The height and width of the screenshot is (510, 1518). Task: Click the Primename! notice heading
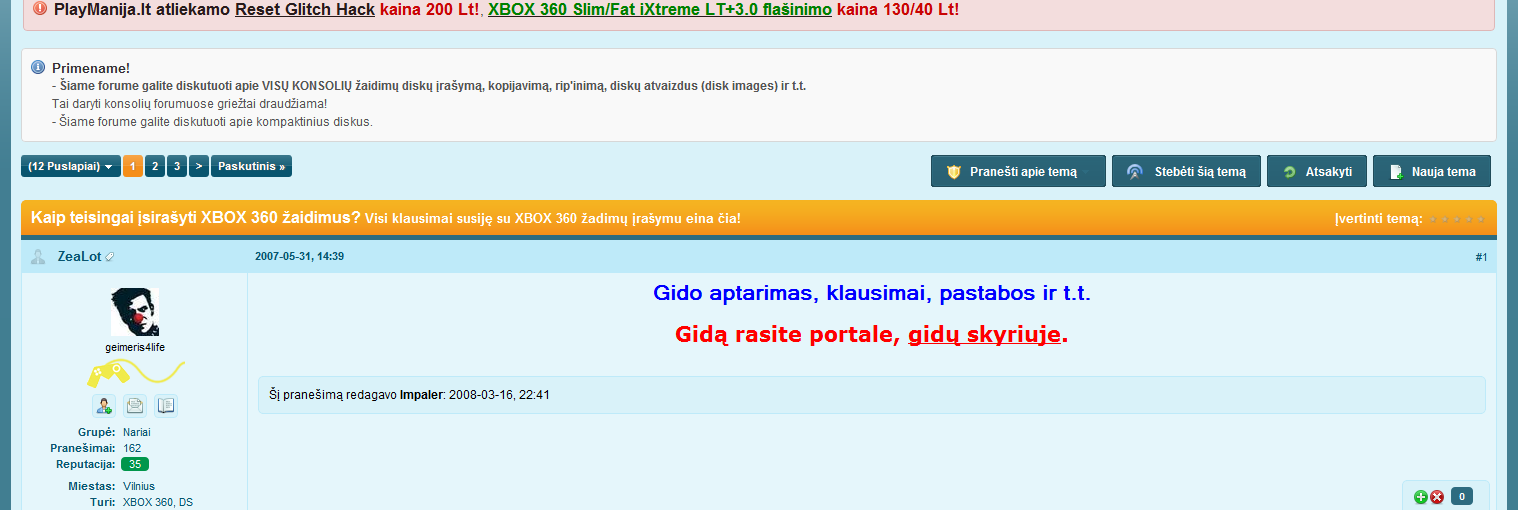click(x=91, y=68)
